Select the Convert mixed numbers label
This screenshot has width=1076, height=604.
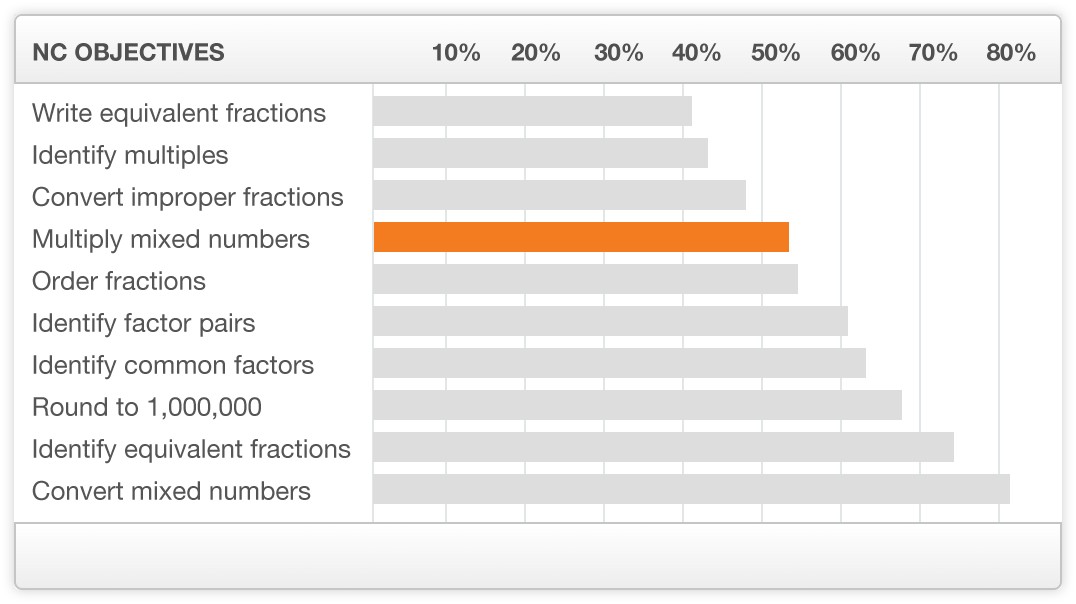point(172,491)
